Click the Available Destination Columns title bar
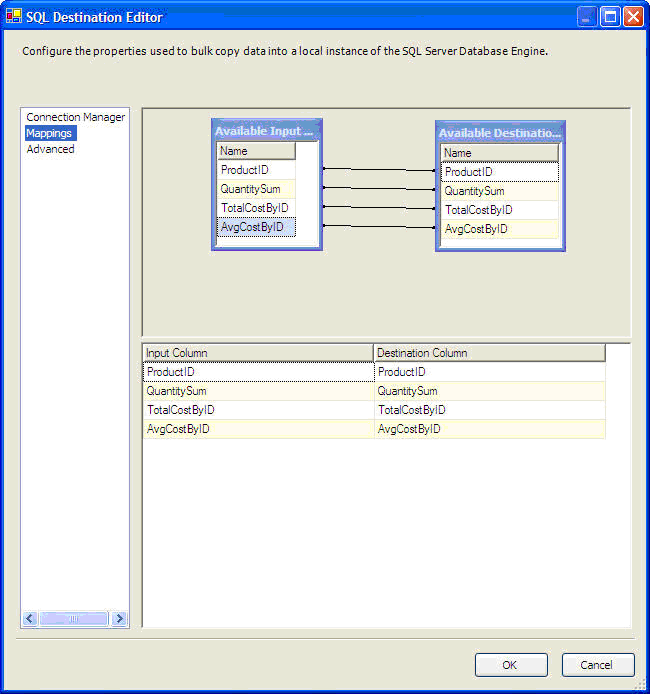This screenshot has height=694, width=650. tap(500, 133)
